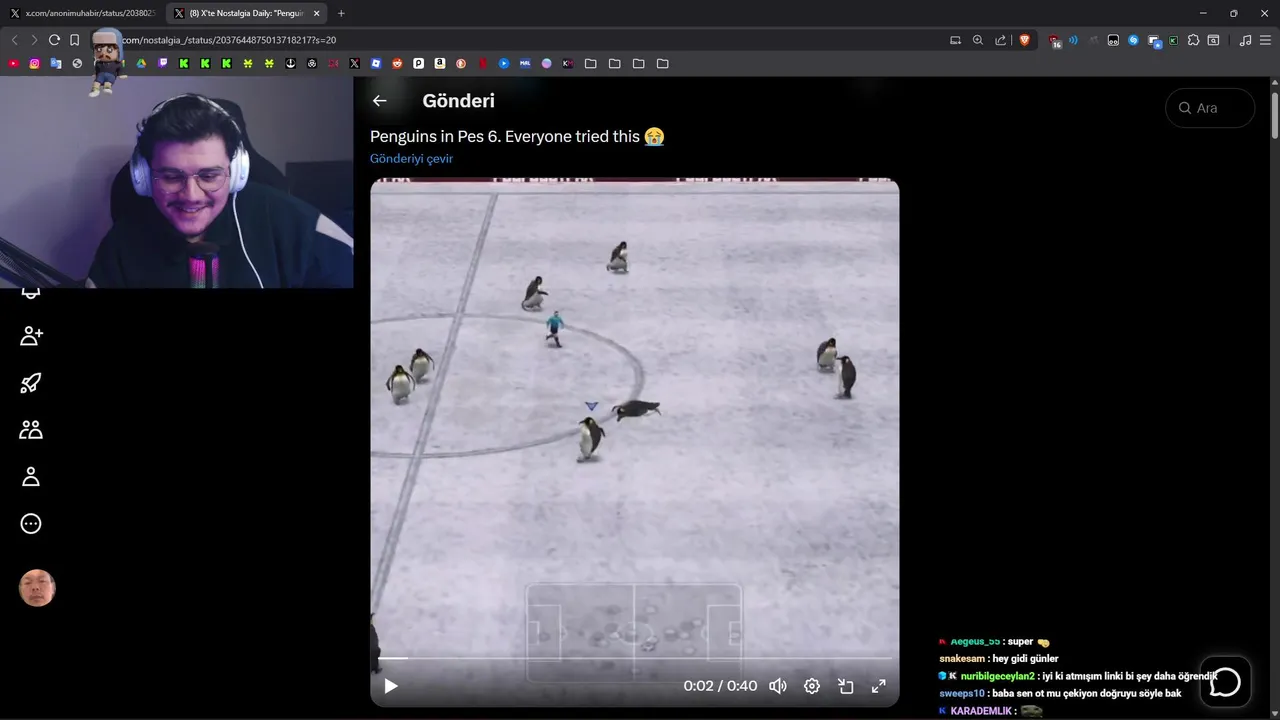Toggle the browser sidebar panel icon
The height and width of the screenshot is (720, 1280).
(x=1213, y=40)
